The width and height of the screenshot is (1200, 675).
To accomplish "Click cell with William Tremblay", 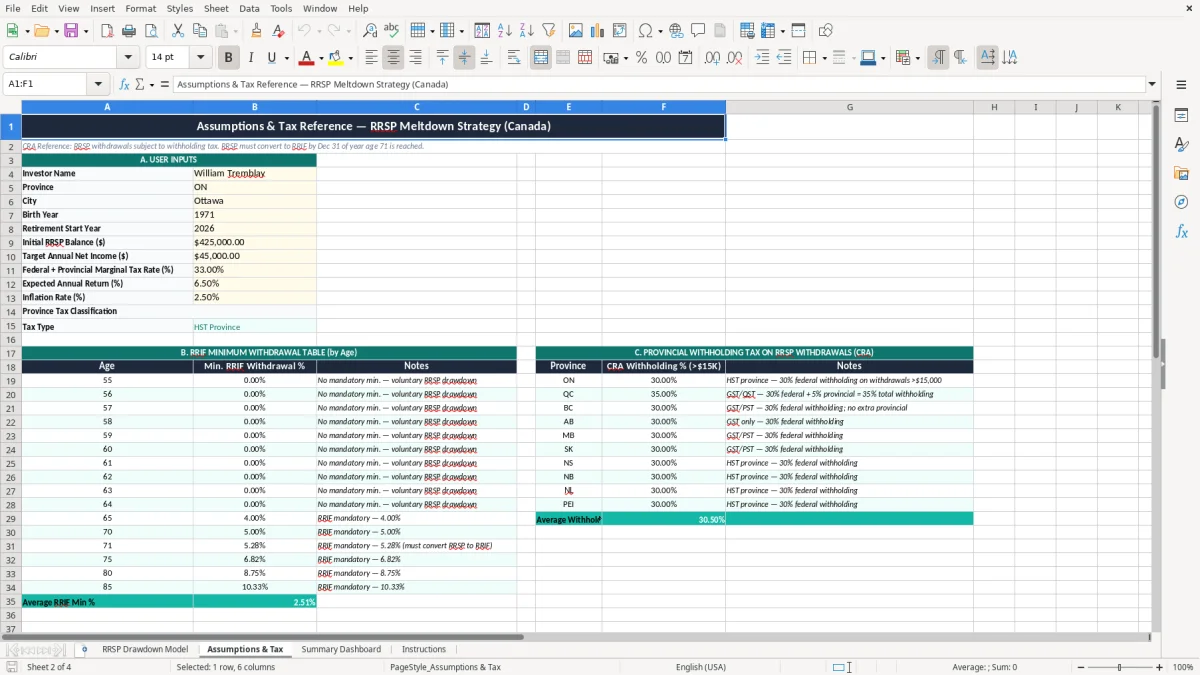I will click(x=254, y=173).
